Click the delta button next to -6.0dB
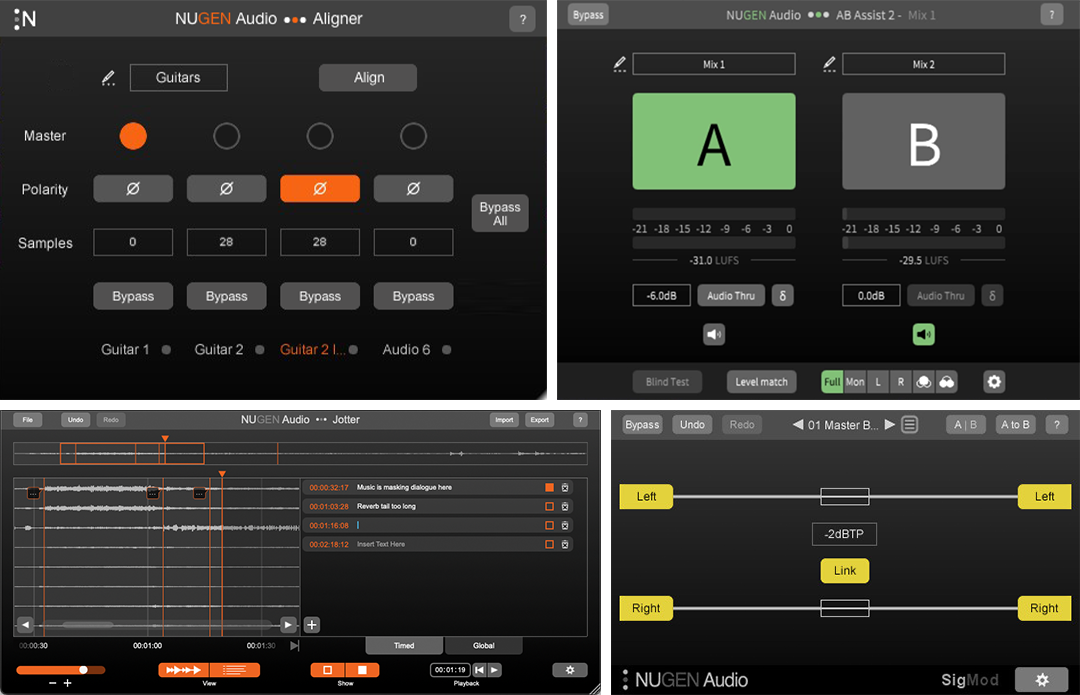 [x=782, y=295]
